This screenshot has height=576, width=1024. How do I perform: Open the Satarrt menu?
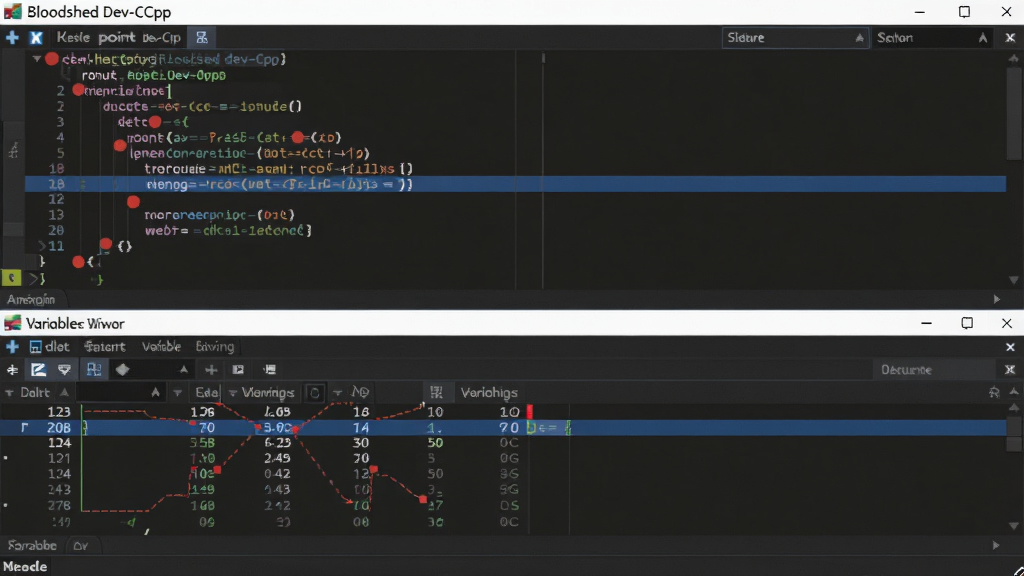(x=104, y=347)
